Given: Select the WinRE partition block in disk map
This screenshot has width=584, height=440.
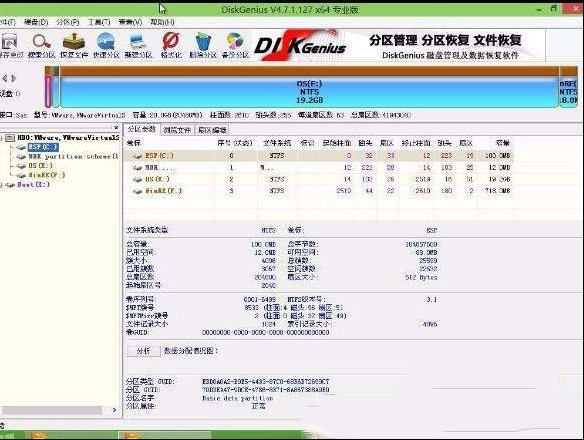Looking at the screenshot, I should [x=568, y=92].
